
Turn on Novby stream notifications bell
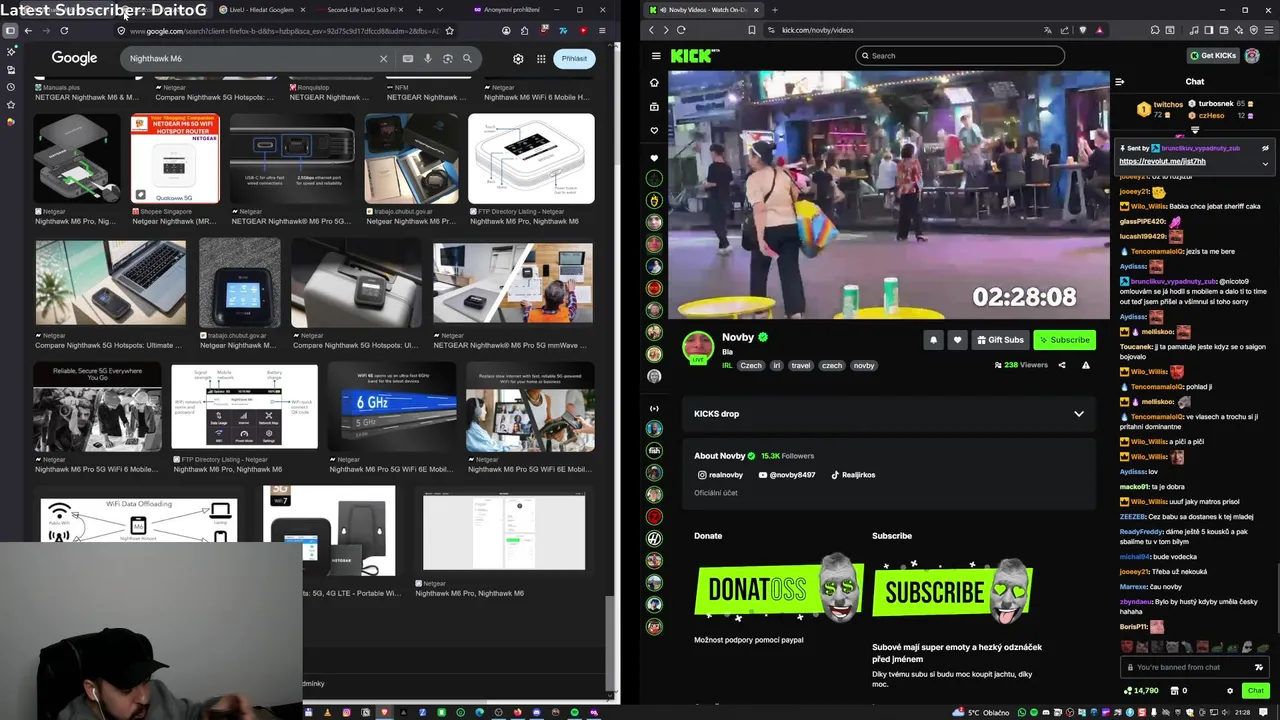tap(933, 340)
